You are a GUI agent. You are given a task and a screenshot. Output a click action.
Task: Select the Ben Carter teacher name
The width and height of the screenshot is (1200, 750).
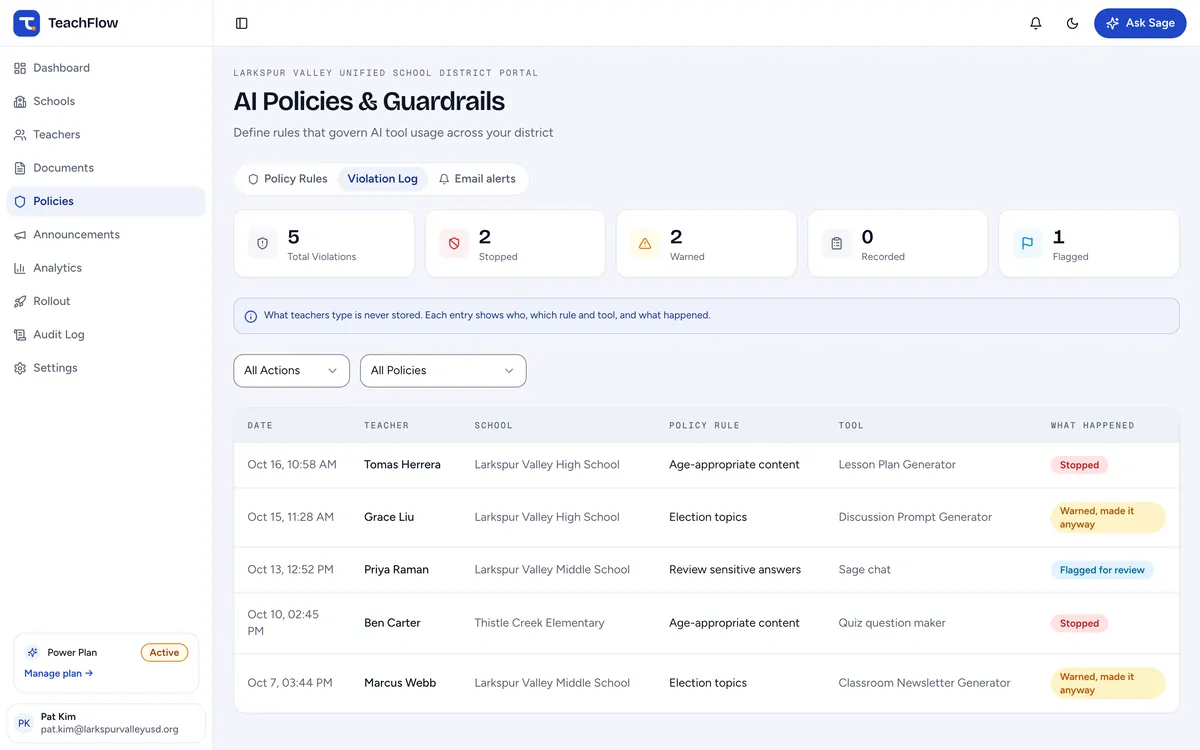(x=392, y=623)
